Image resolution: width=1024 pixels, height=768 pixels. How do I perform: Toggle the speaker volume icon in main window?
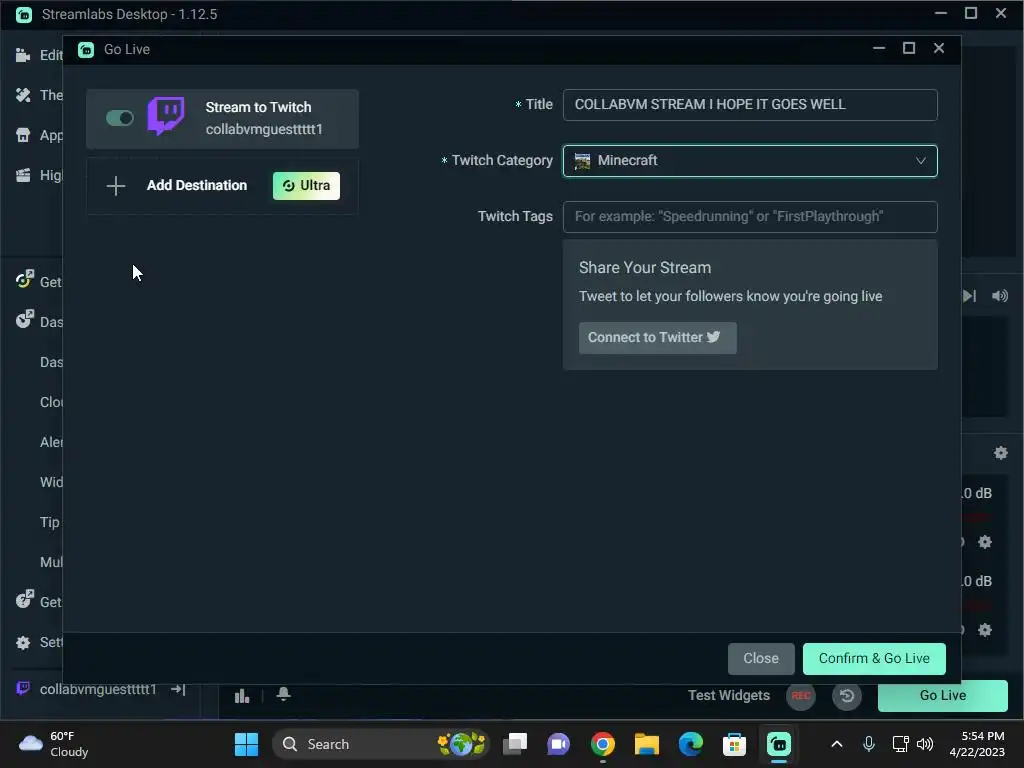click(1000, 296)
